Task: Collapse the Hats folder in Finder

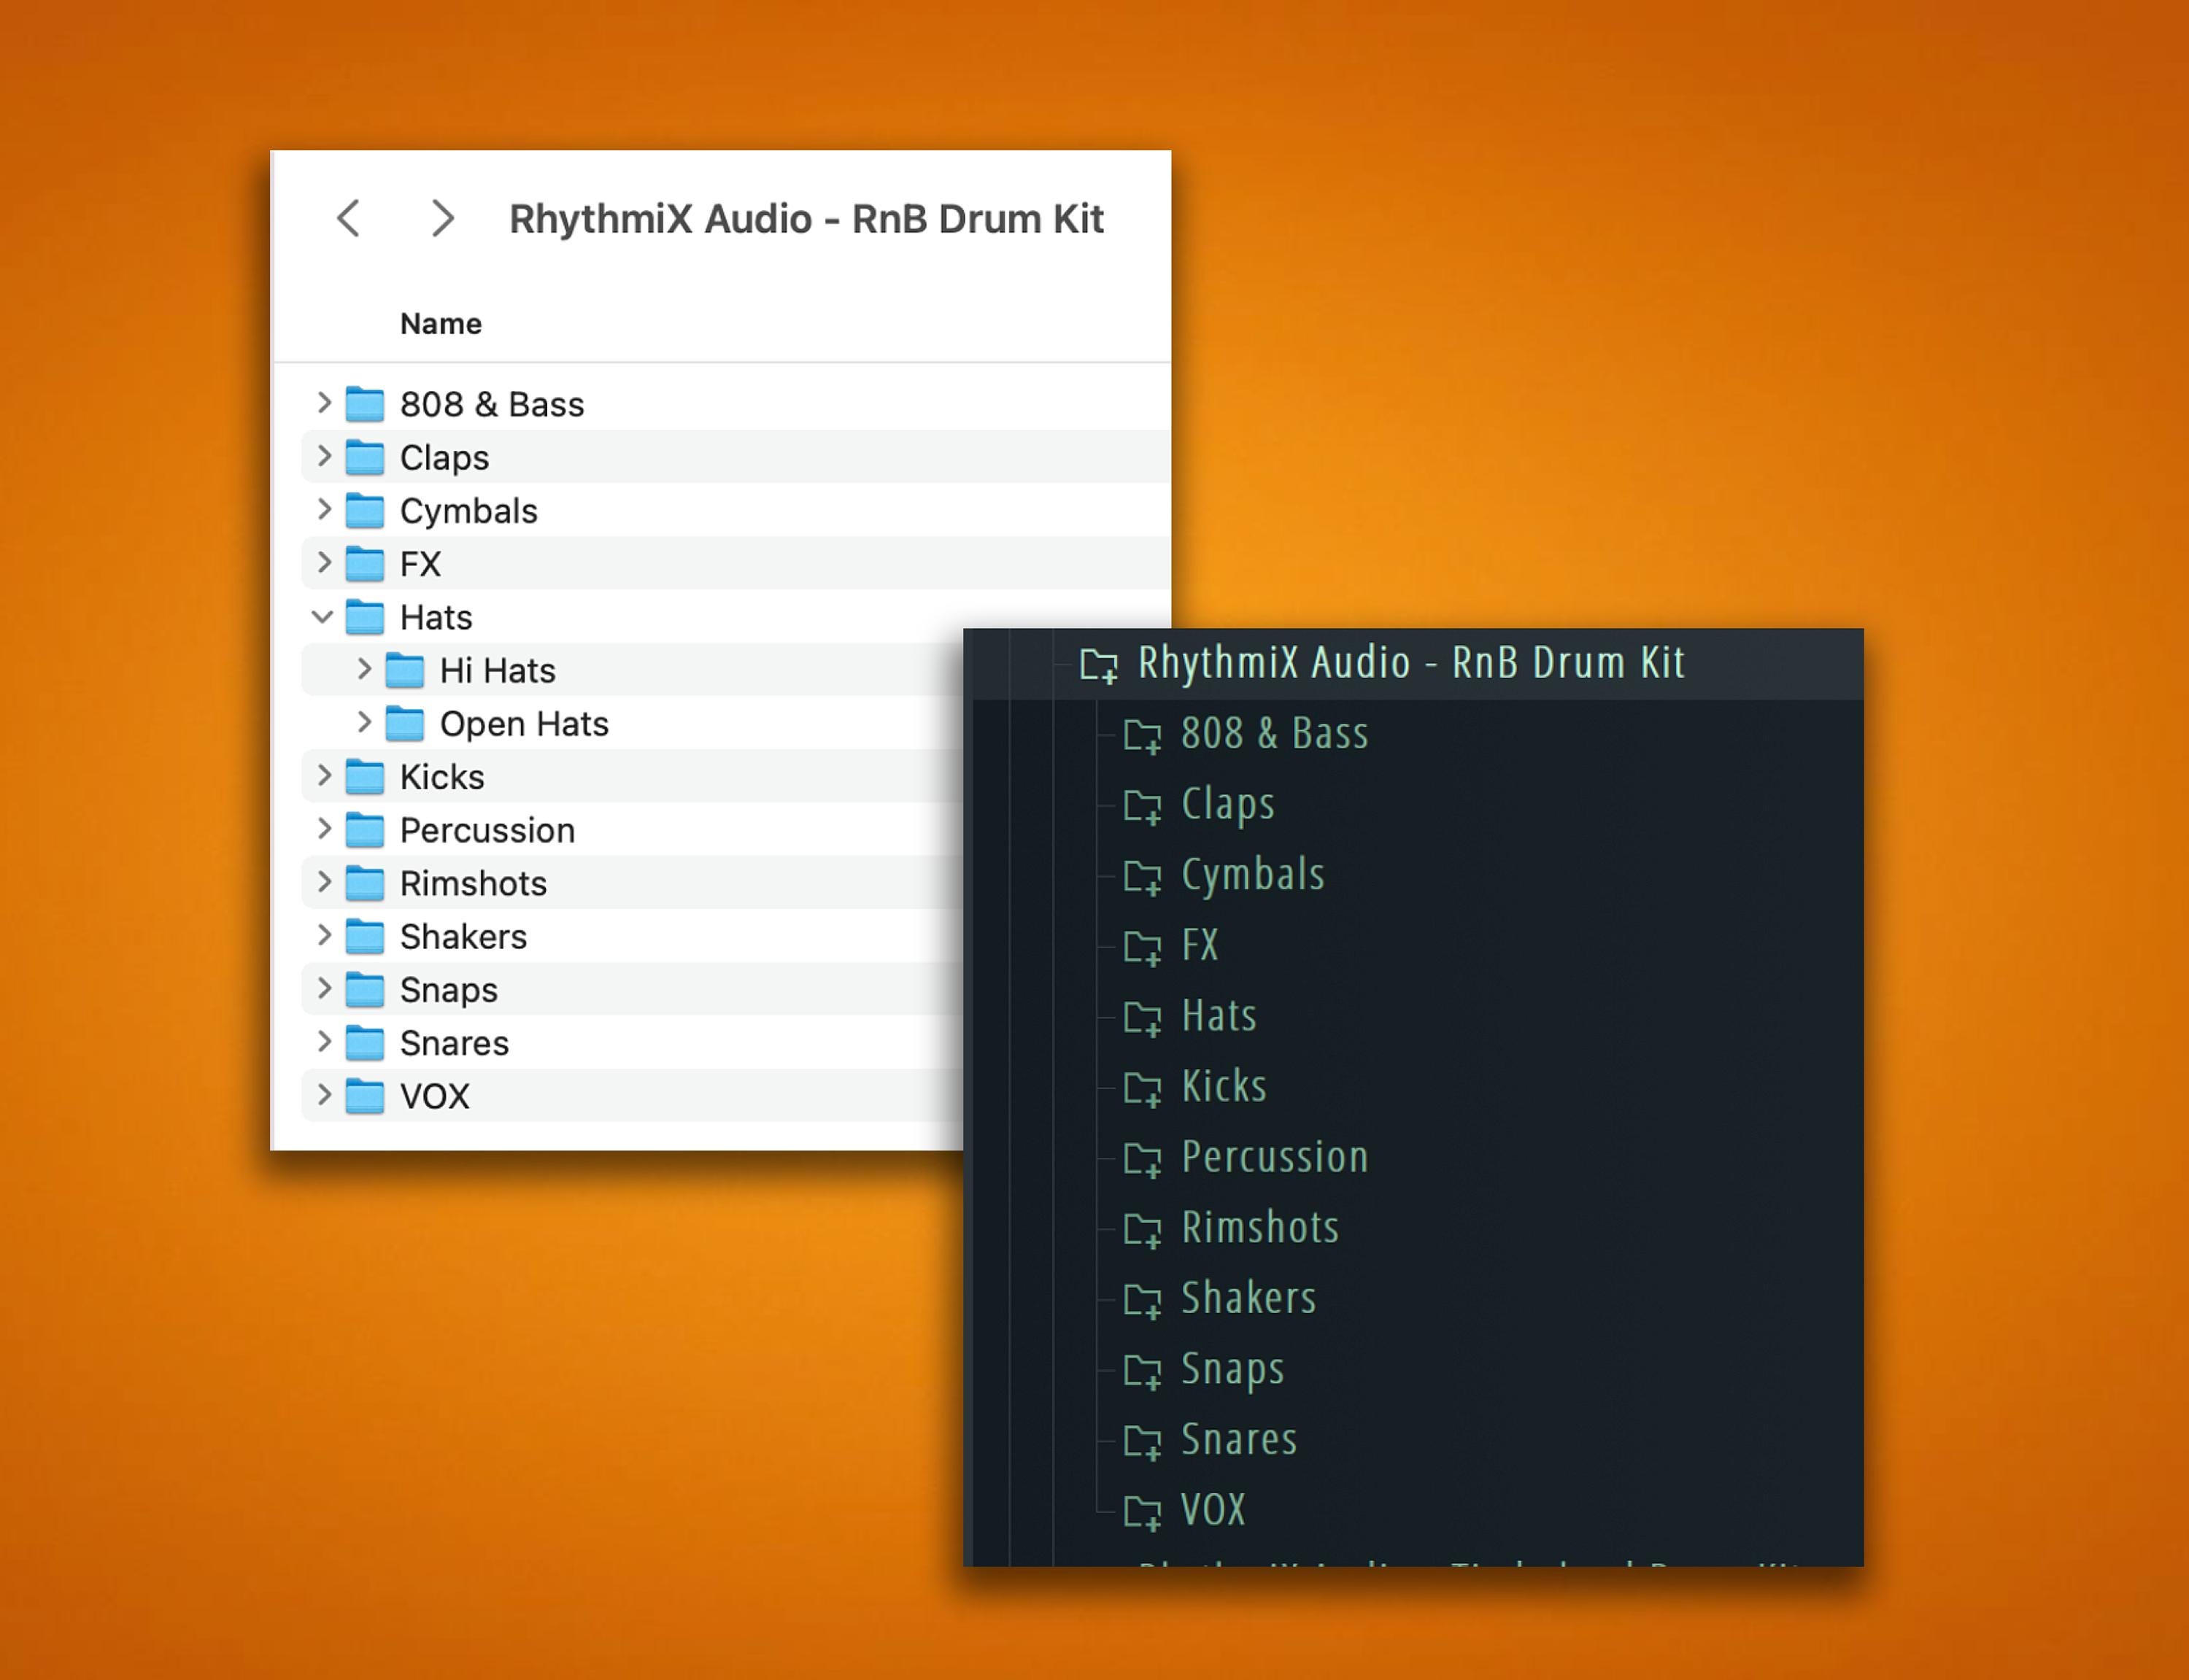Action: [x=322, y=617]
